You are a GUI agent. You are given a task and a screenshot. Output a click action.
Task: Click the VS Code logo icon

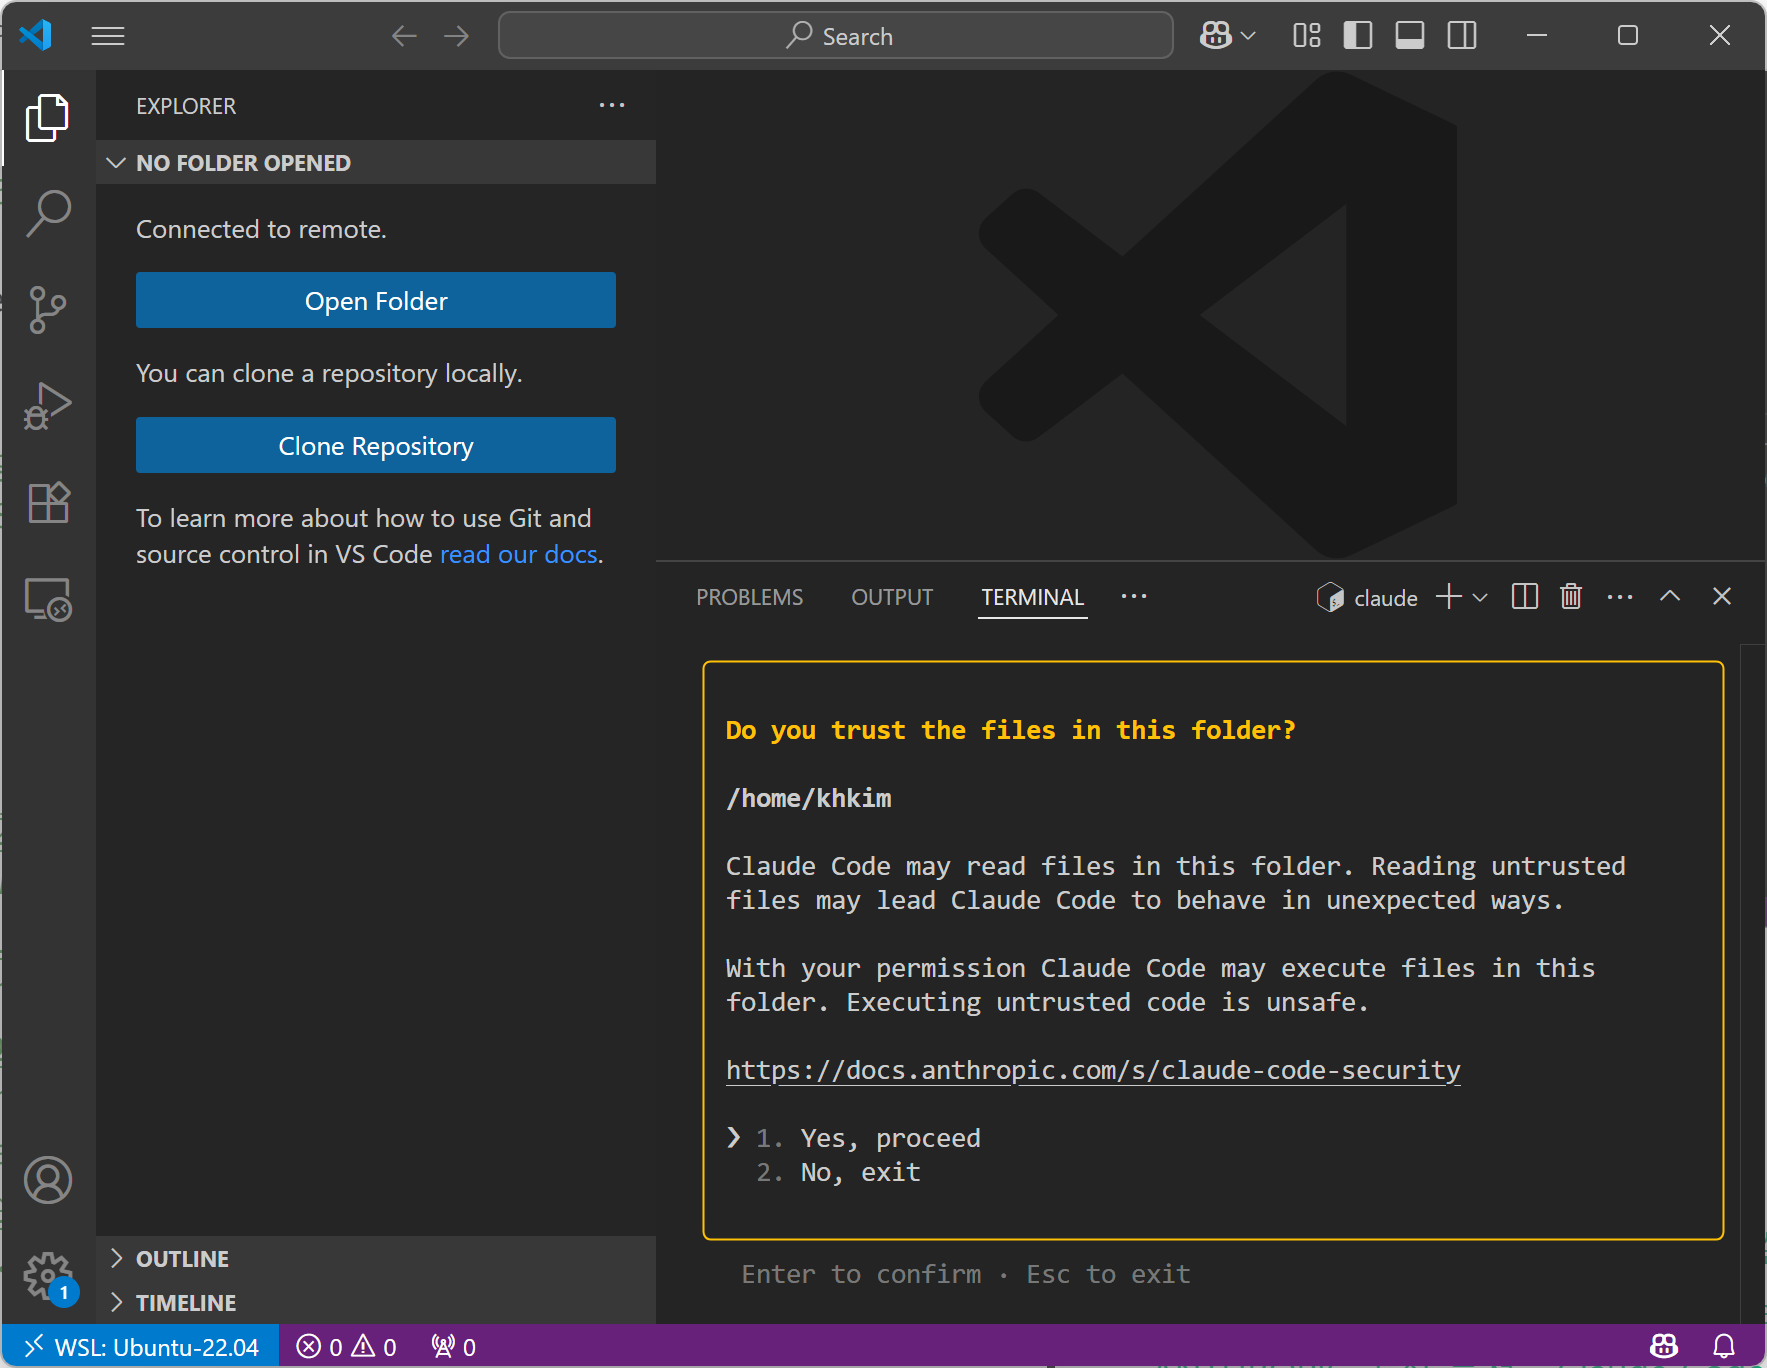pyautogui.click(x=36, y=35)
